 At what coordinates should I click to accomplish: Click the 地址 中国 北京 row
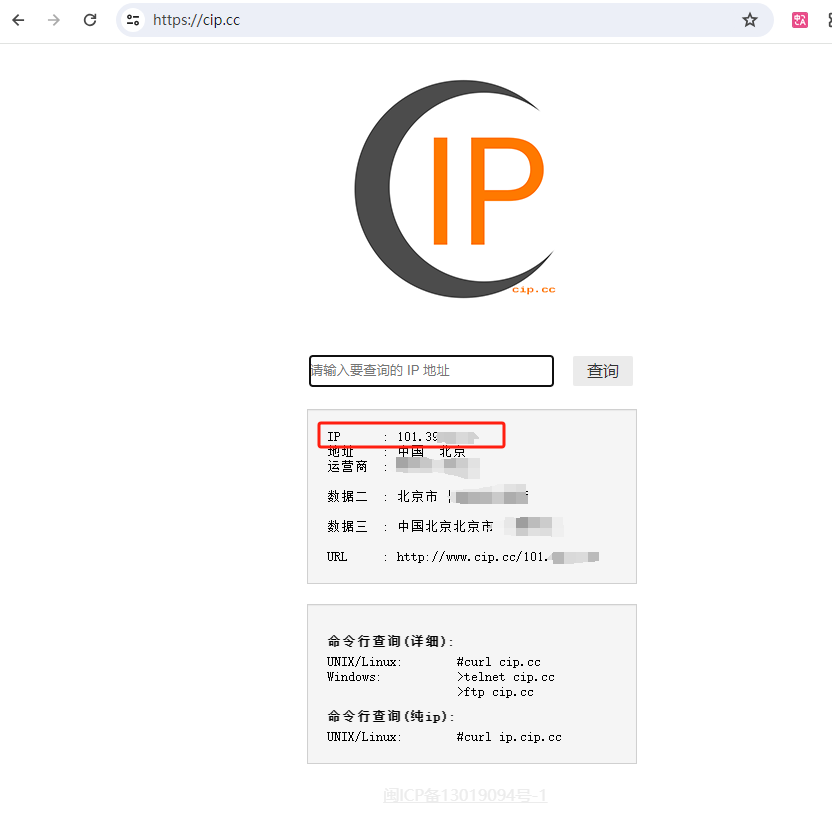[x=396, y=452]
